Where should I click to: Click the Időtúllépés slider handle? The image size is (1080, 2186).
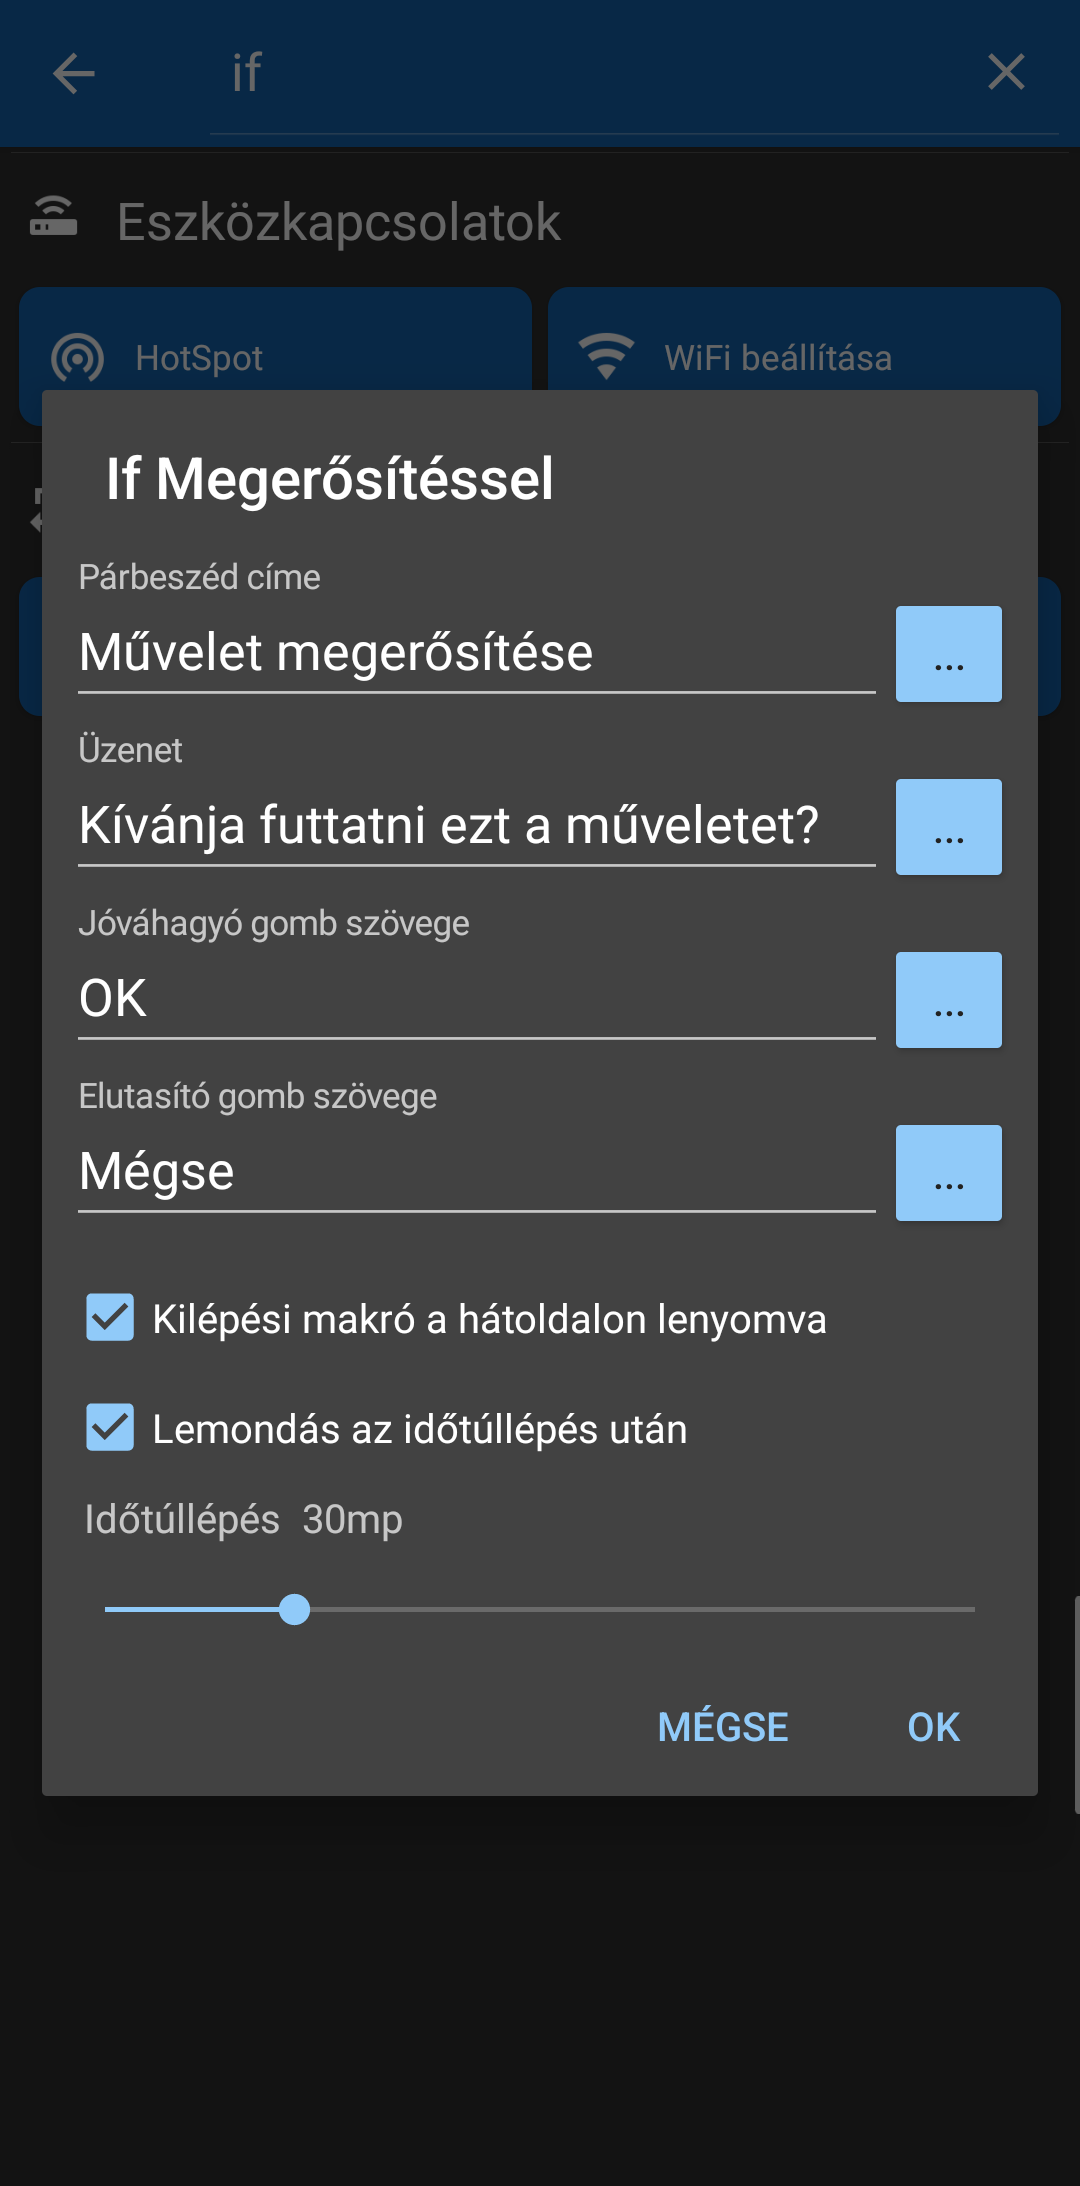click(294, 1609)
